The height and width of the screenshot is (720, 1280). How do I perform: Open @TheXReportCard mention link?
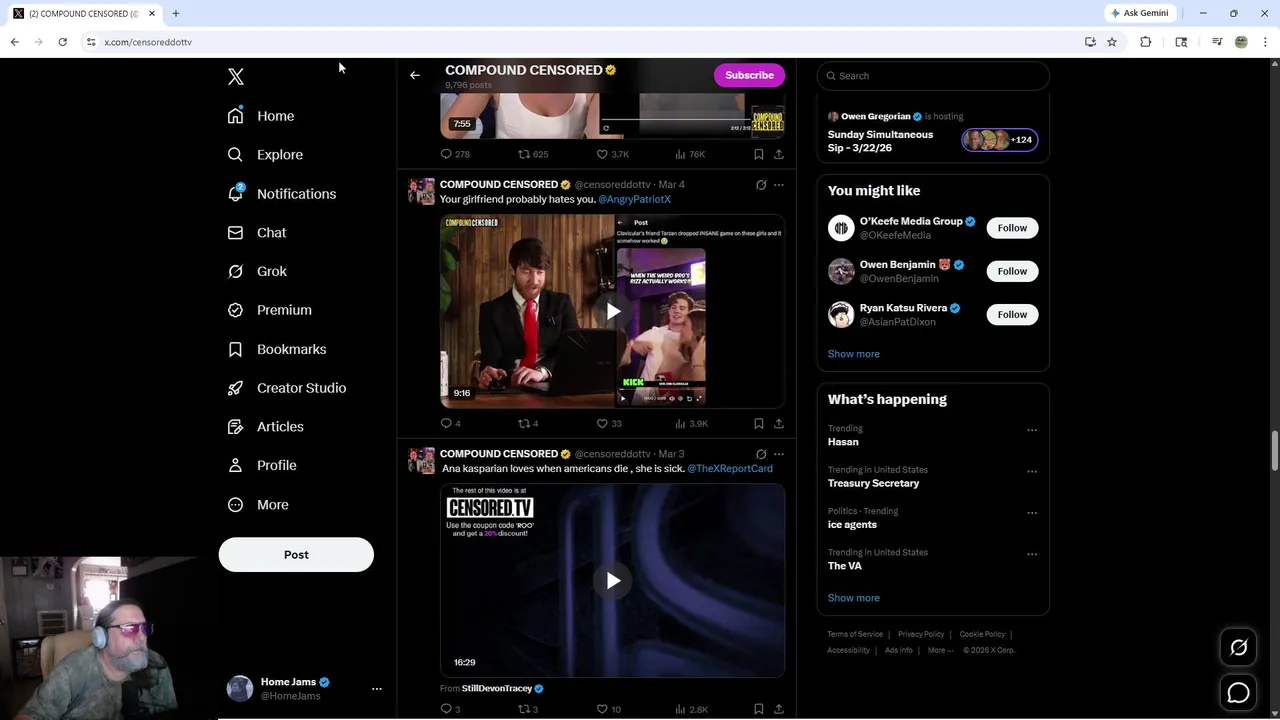coord(730,468)
